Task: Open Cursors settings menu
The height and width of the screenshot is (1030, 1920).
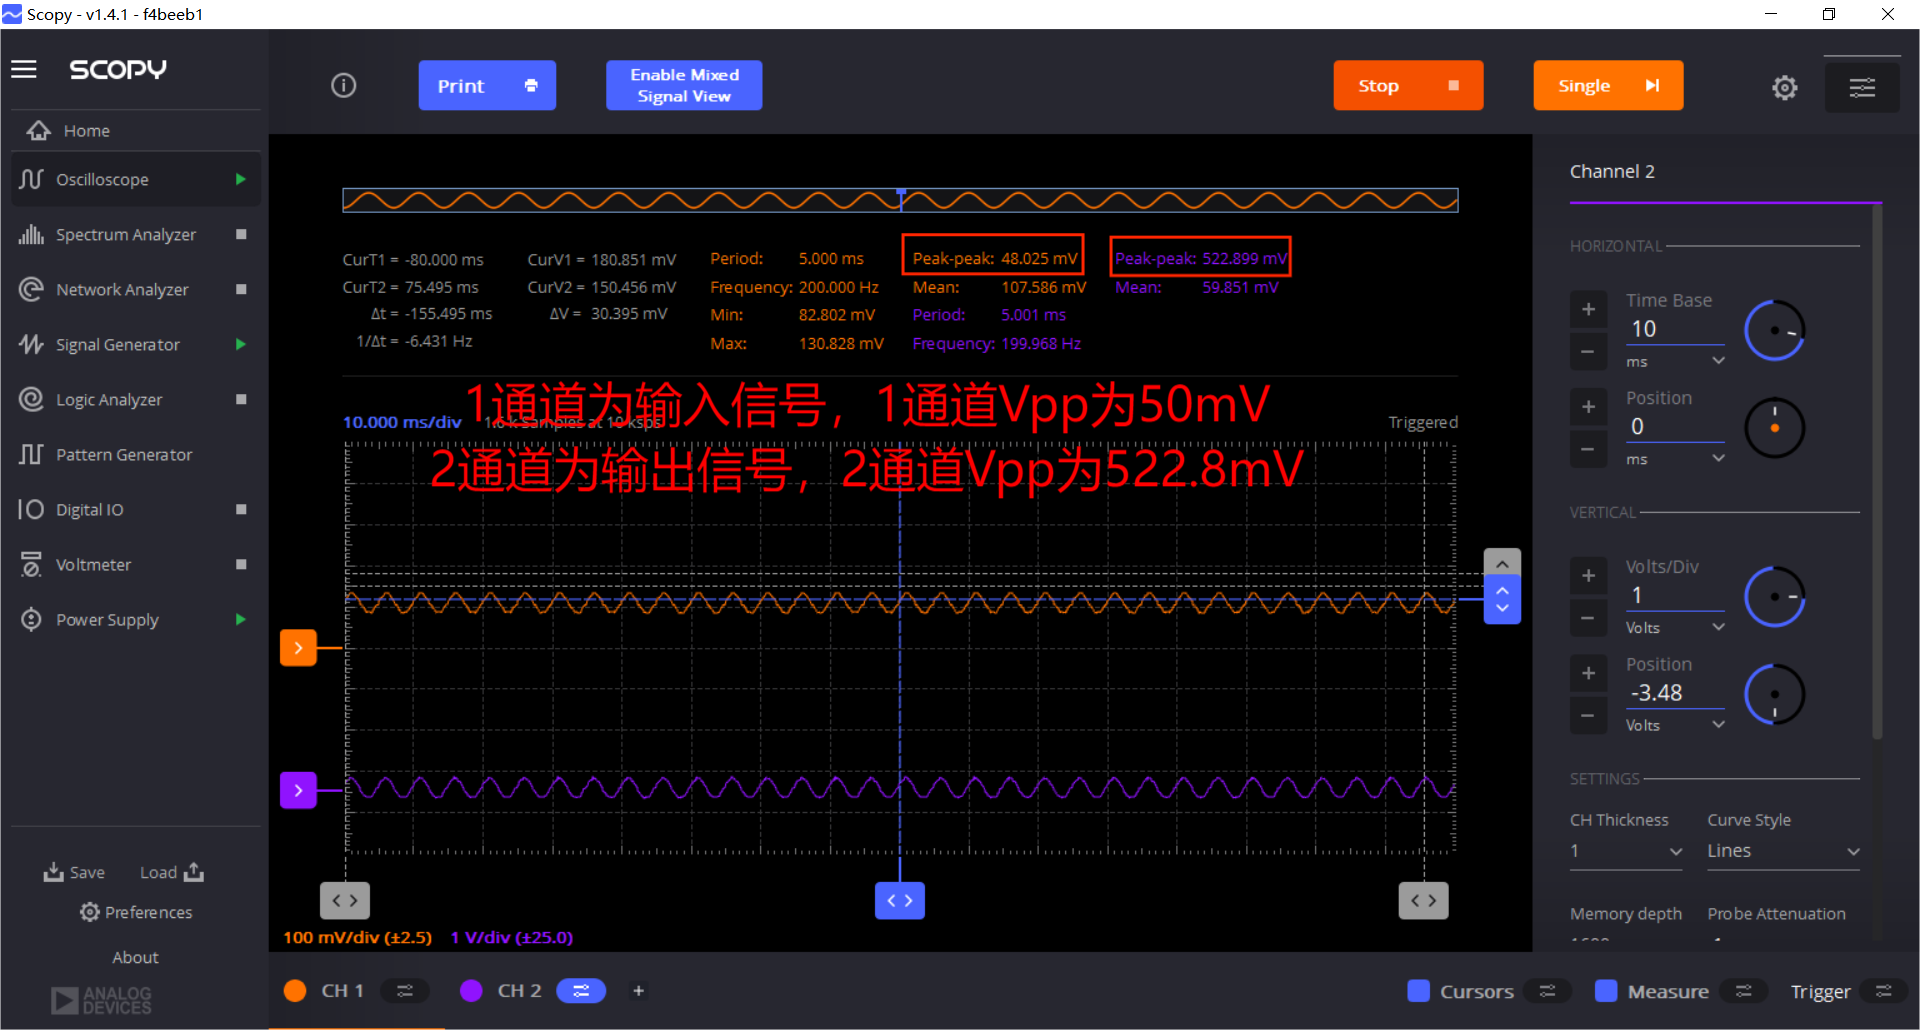Action: tap(1548, 991)
